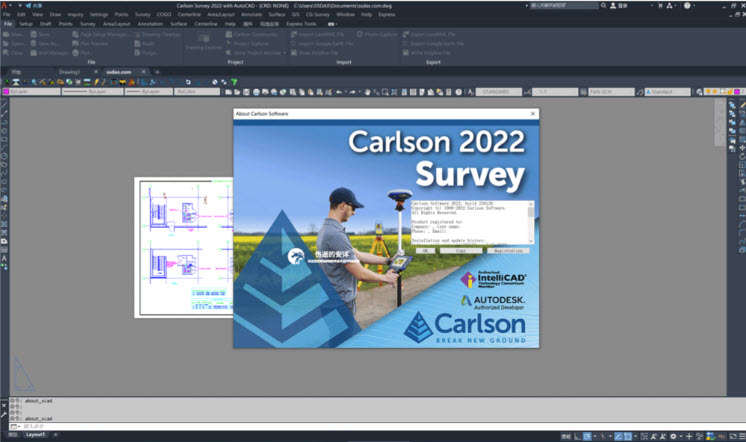Switch to the Drawing1 document tab
Image resolution: width=746 pixels, height=442 pixels.
(69, 72)
